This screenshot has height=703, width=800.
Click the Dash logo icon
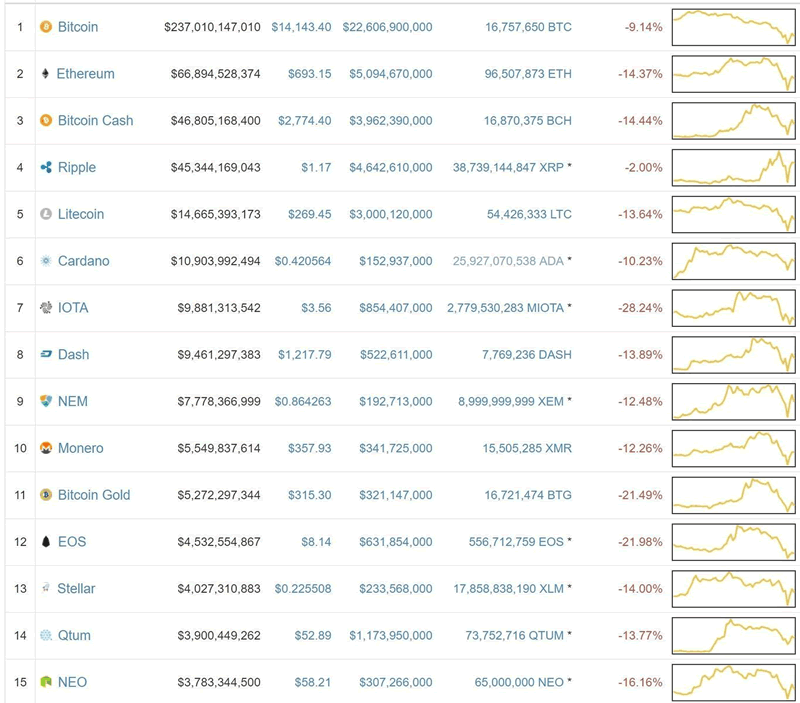(45, 354)
